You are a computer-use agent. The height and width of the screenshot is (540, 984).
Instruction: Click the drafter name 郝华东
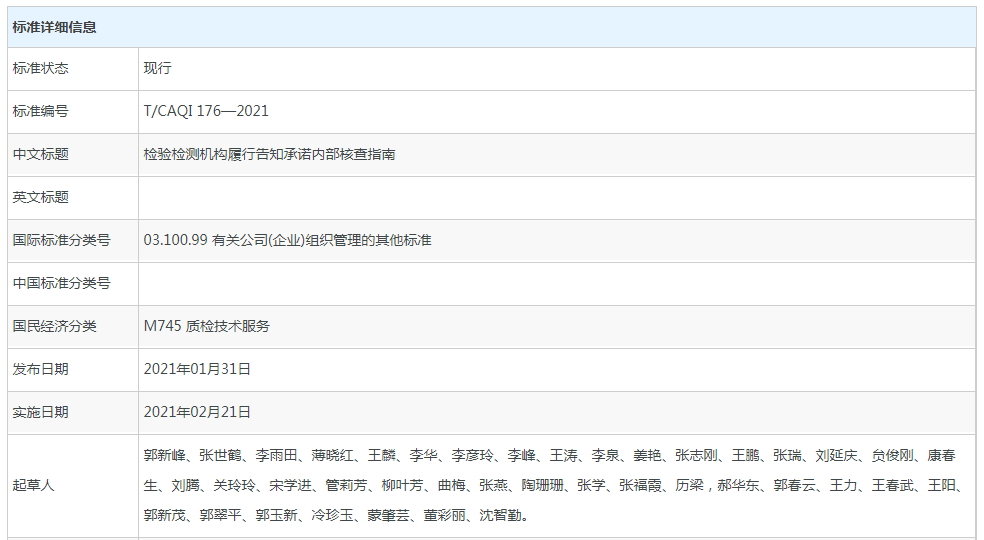739,486
